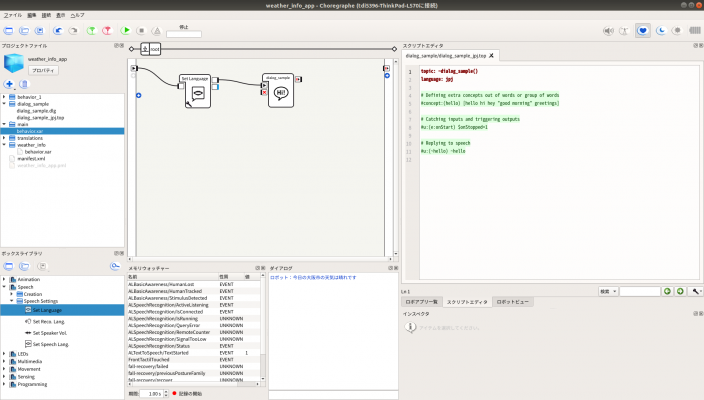
Task: Click the blue plus add-file icon
Action: [9, 85]
